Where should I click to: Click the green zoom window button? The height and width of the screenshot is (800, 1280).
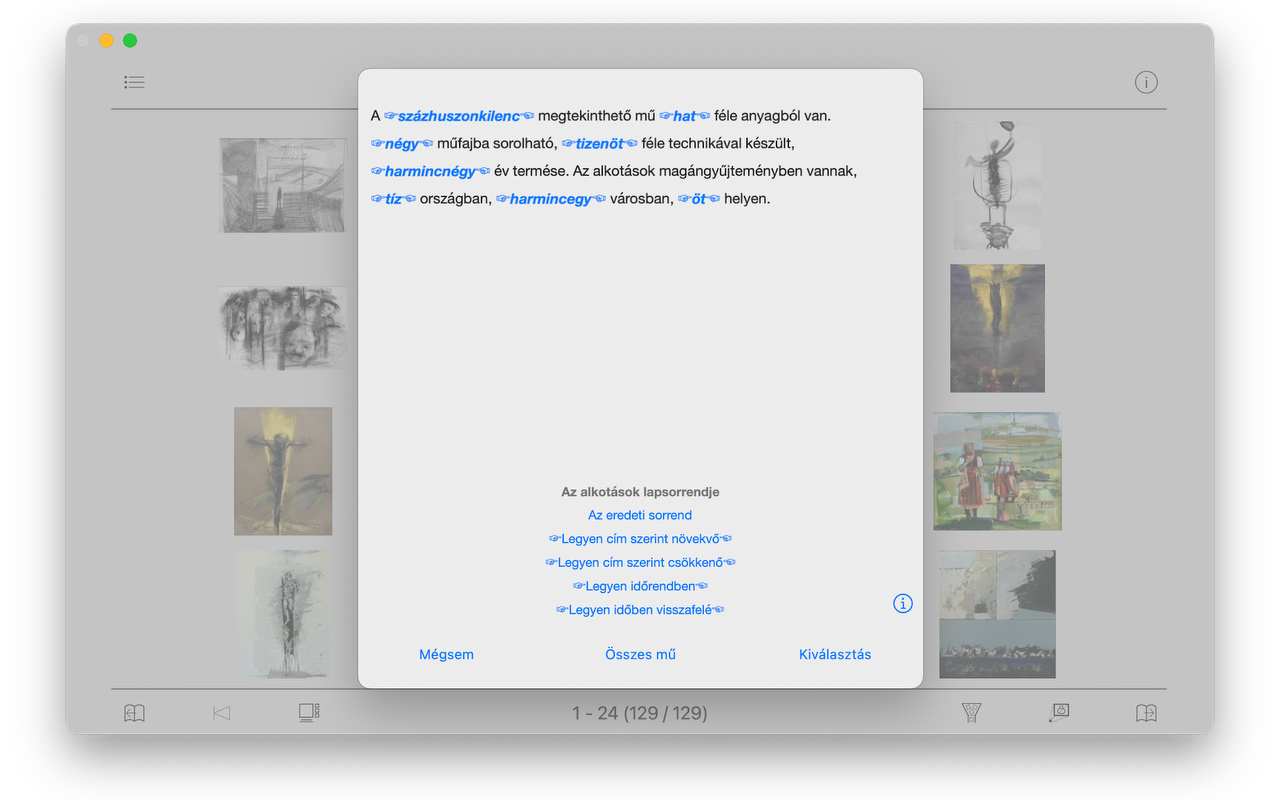(130, 41)
